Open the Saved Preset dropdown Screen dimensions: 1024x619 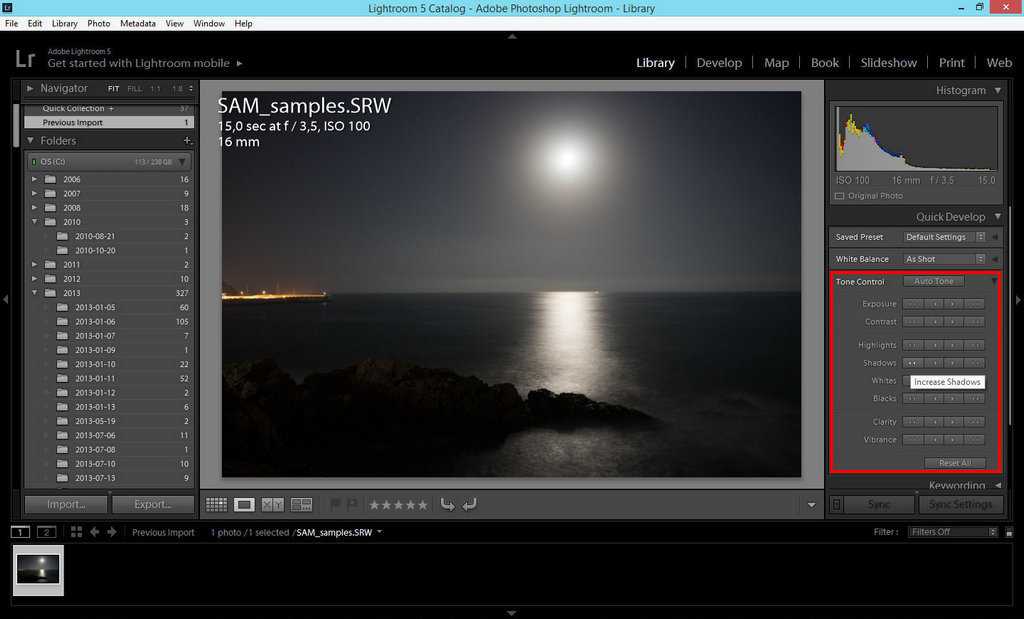click(943, 237)
